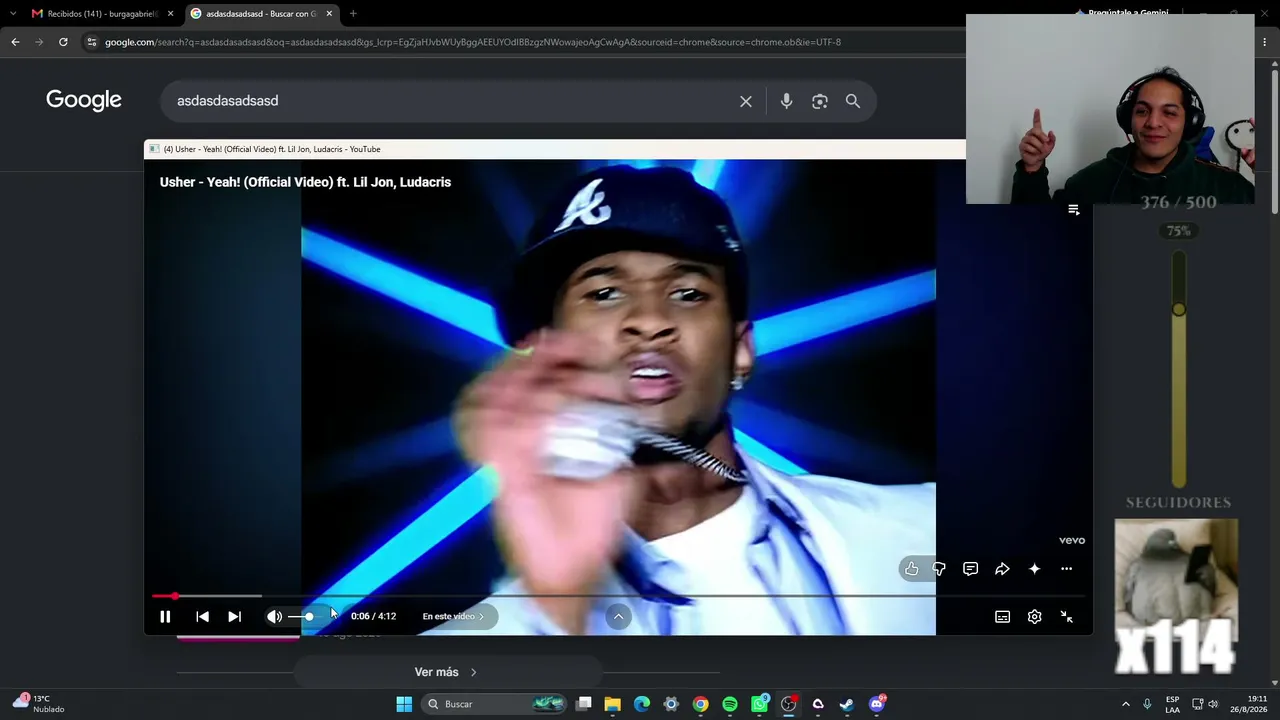Image resolution: width=1280 pixels, height=720 pixels.
Task: Go back in the browser
Action: tap(15, 42)
